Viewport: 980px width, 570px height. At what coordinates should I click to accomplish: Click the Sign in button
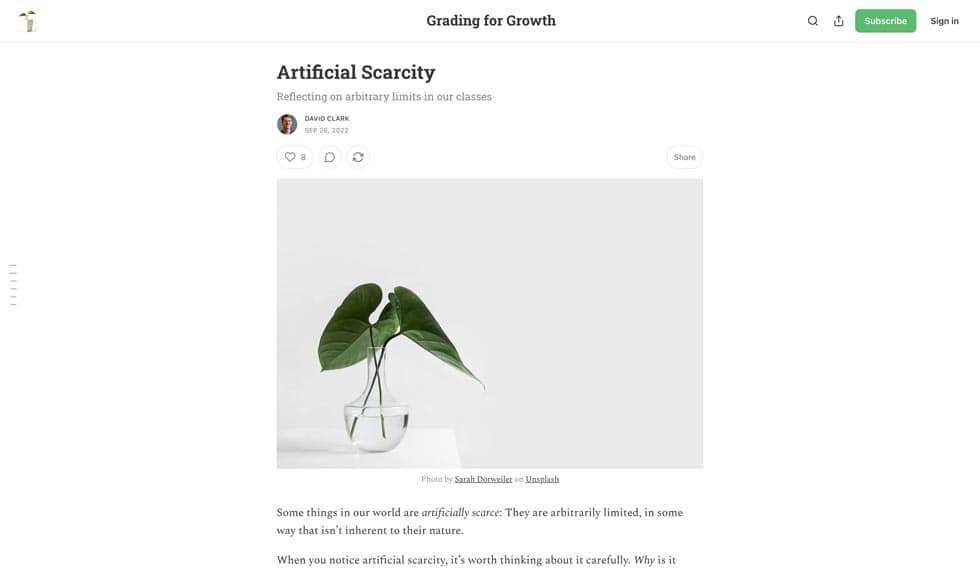click(x=944, y=21)
